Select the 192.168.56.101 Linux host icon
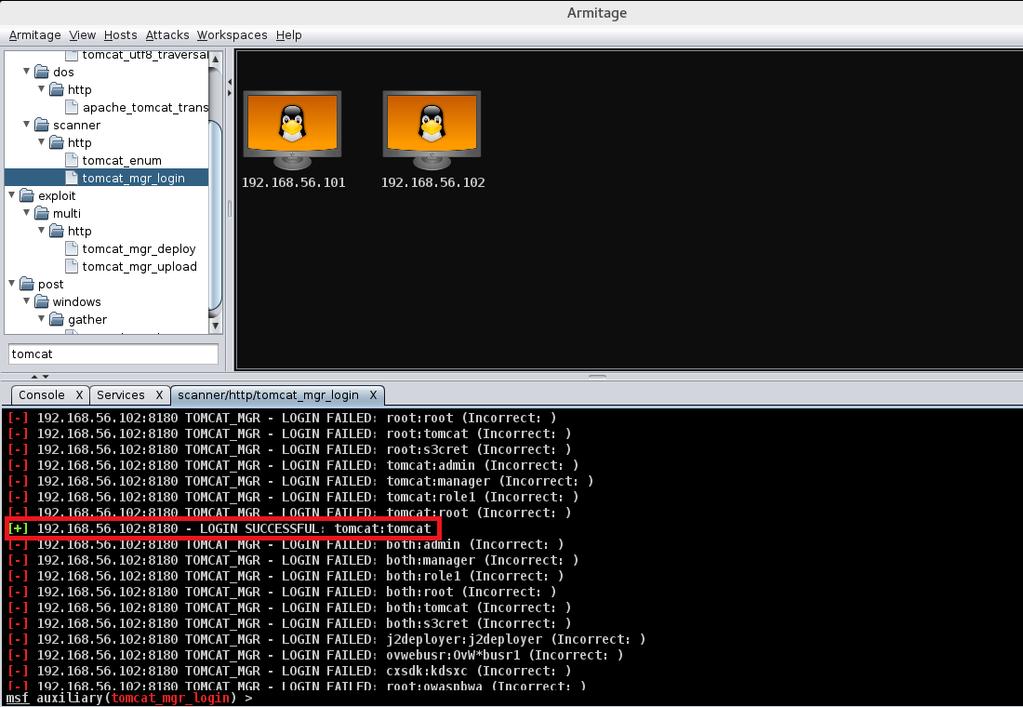The height and width of the screenshot is (707, 1023). 292,130
